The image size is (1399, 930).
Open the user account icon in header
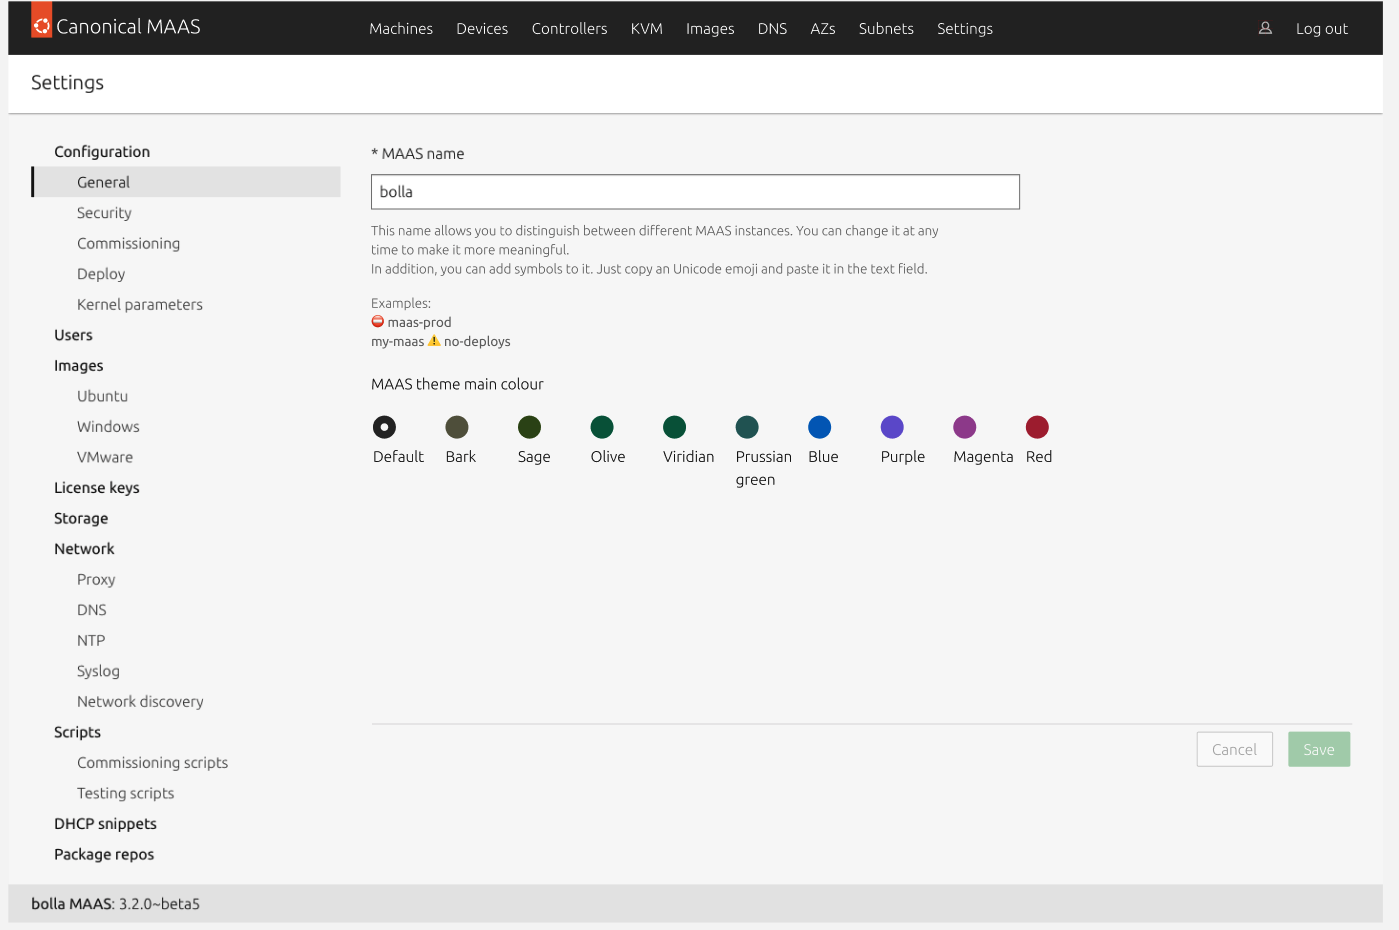pos(1265,28)
